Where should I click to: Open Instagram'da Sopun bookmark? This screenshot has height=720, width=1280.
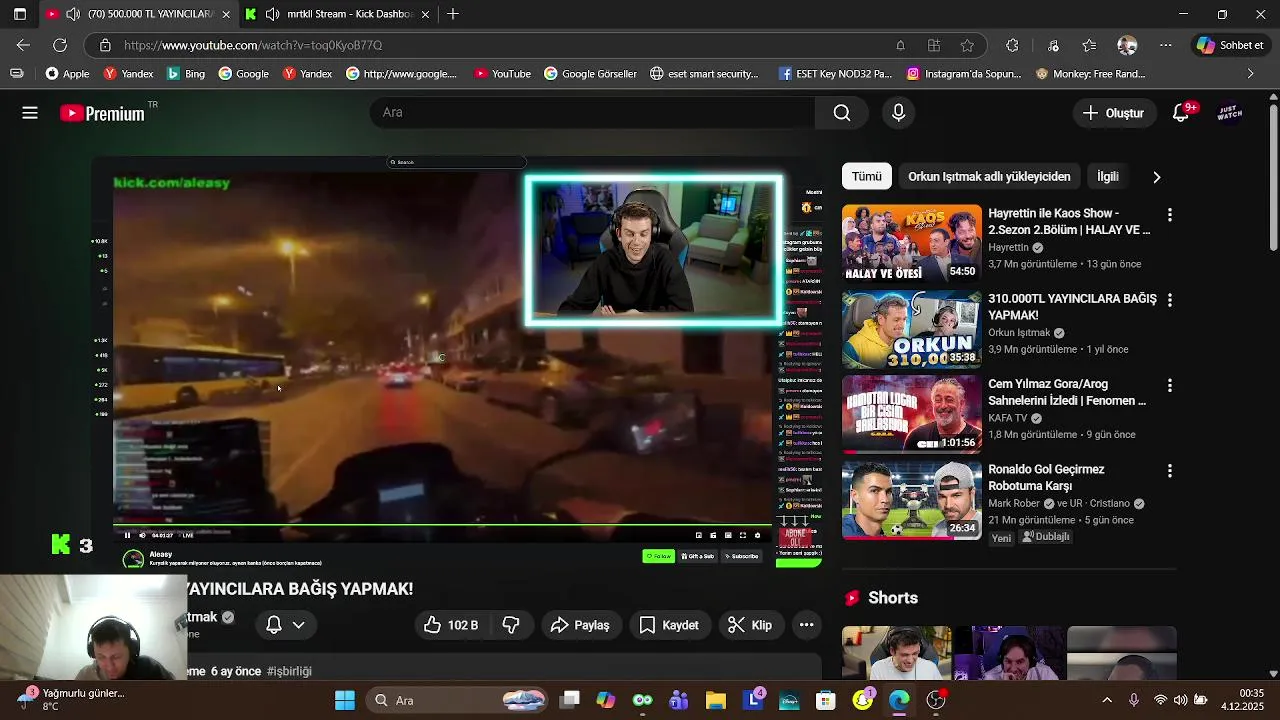964,73
